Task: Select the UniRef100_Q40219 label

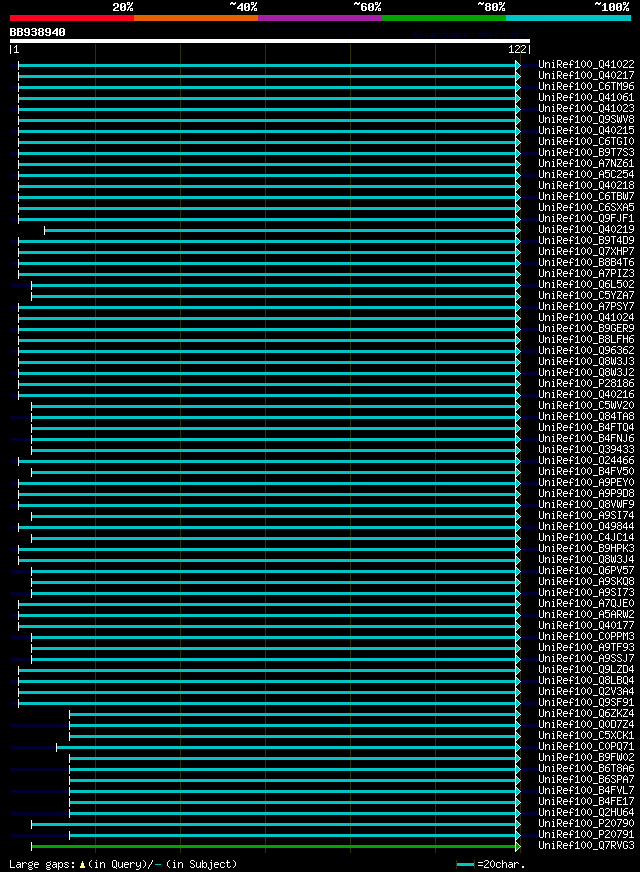Action: [x=586, y=230]
